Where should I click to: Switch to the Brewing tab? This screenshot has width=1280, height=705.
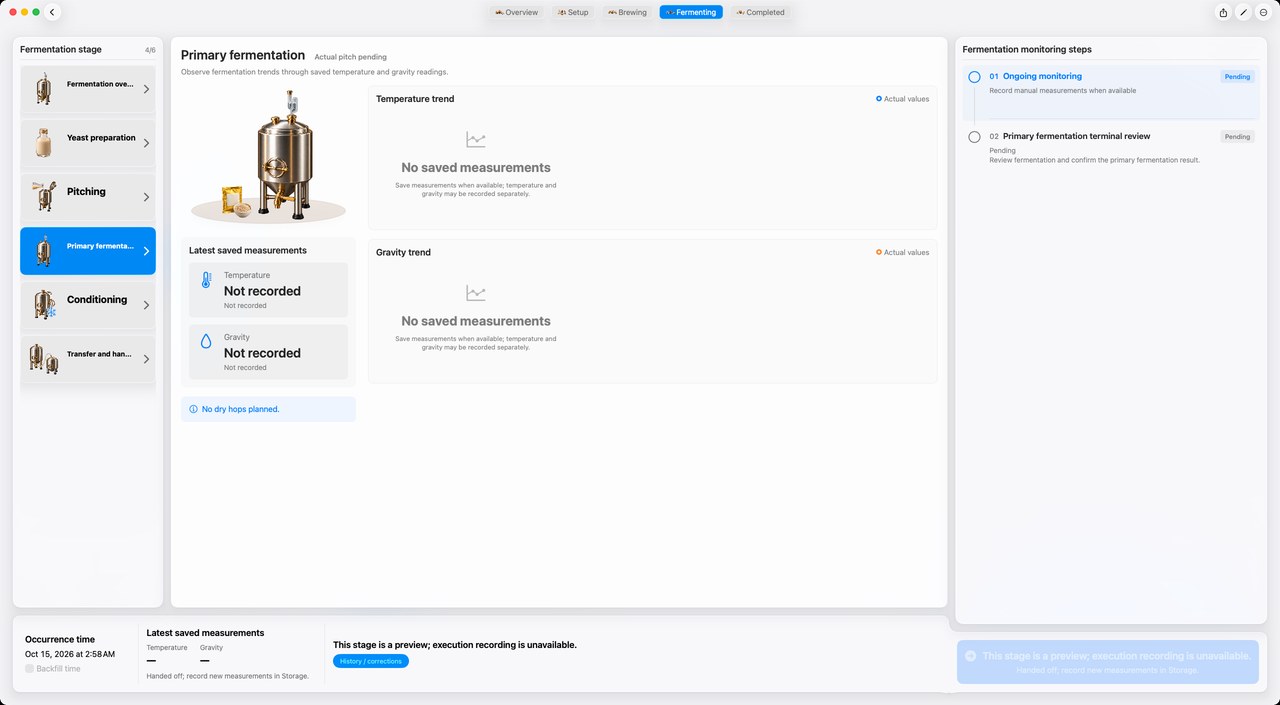coord(627,12)
